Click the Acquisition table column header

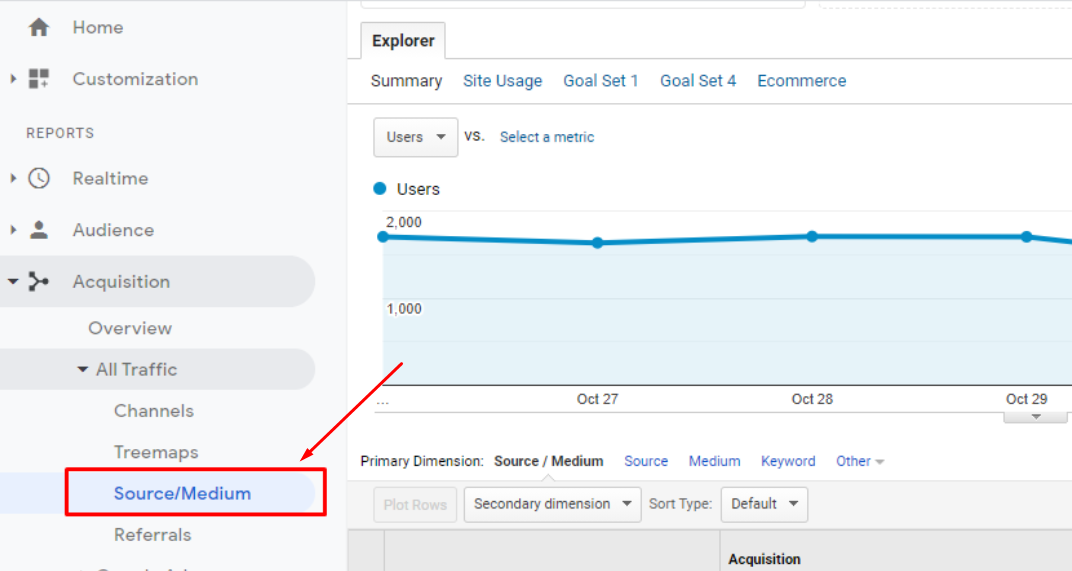pyautogui.click(x=764, y=559)
